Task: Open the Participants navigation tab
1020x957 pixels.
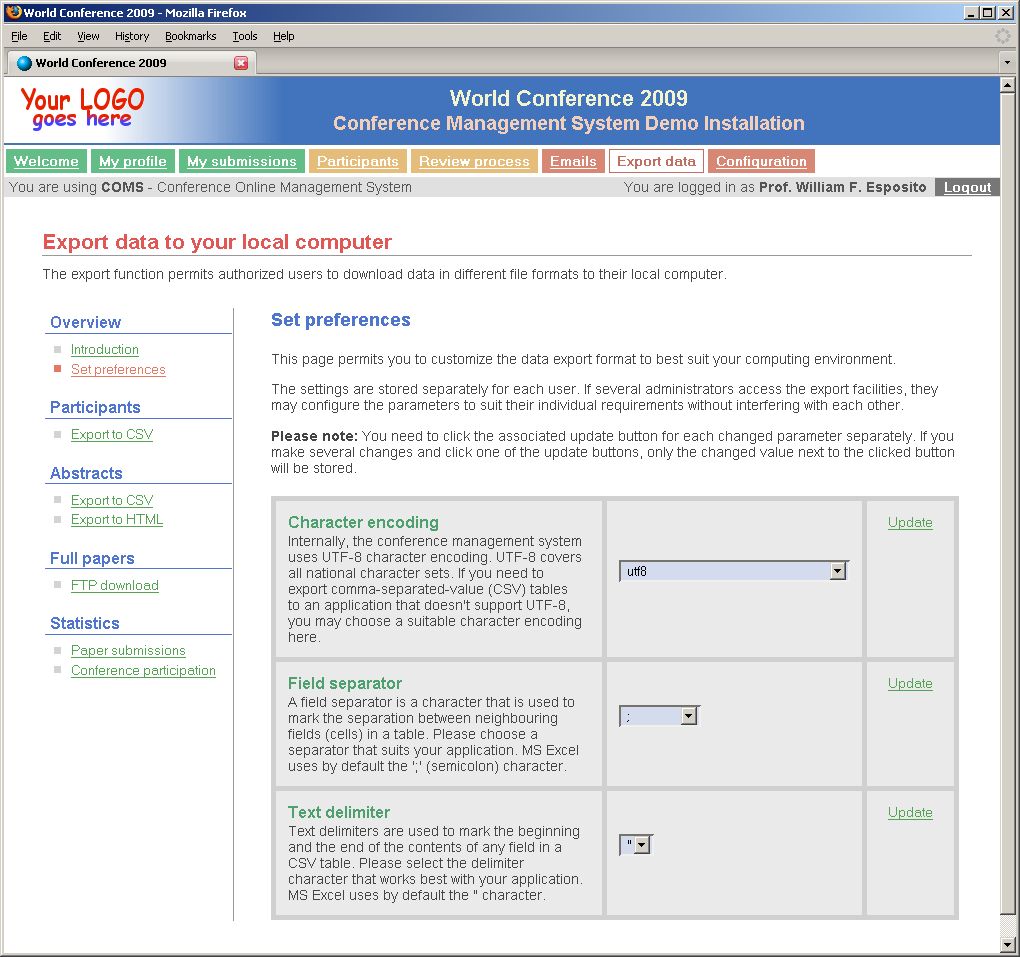Action: point(358,161)
